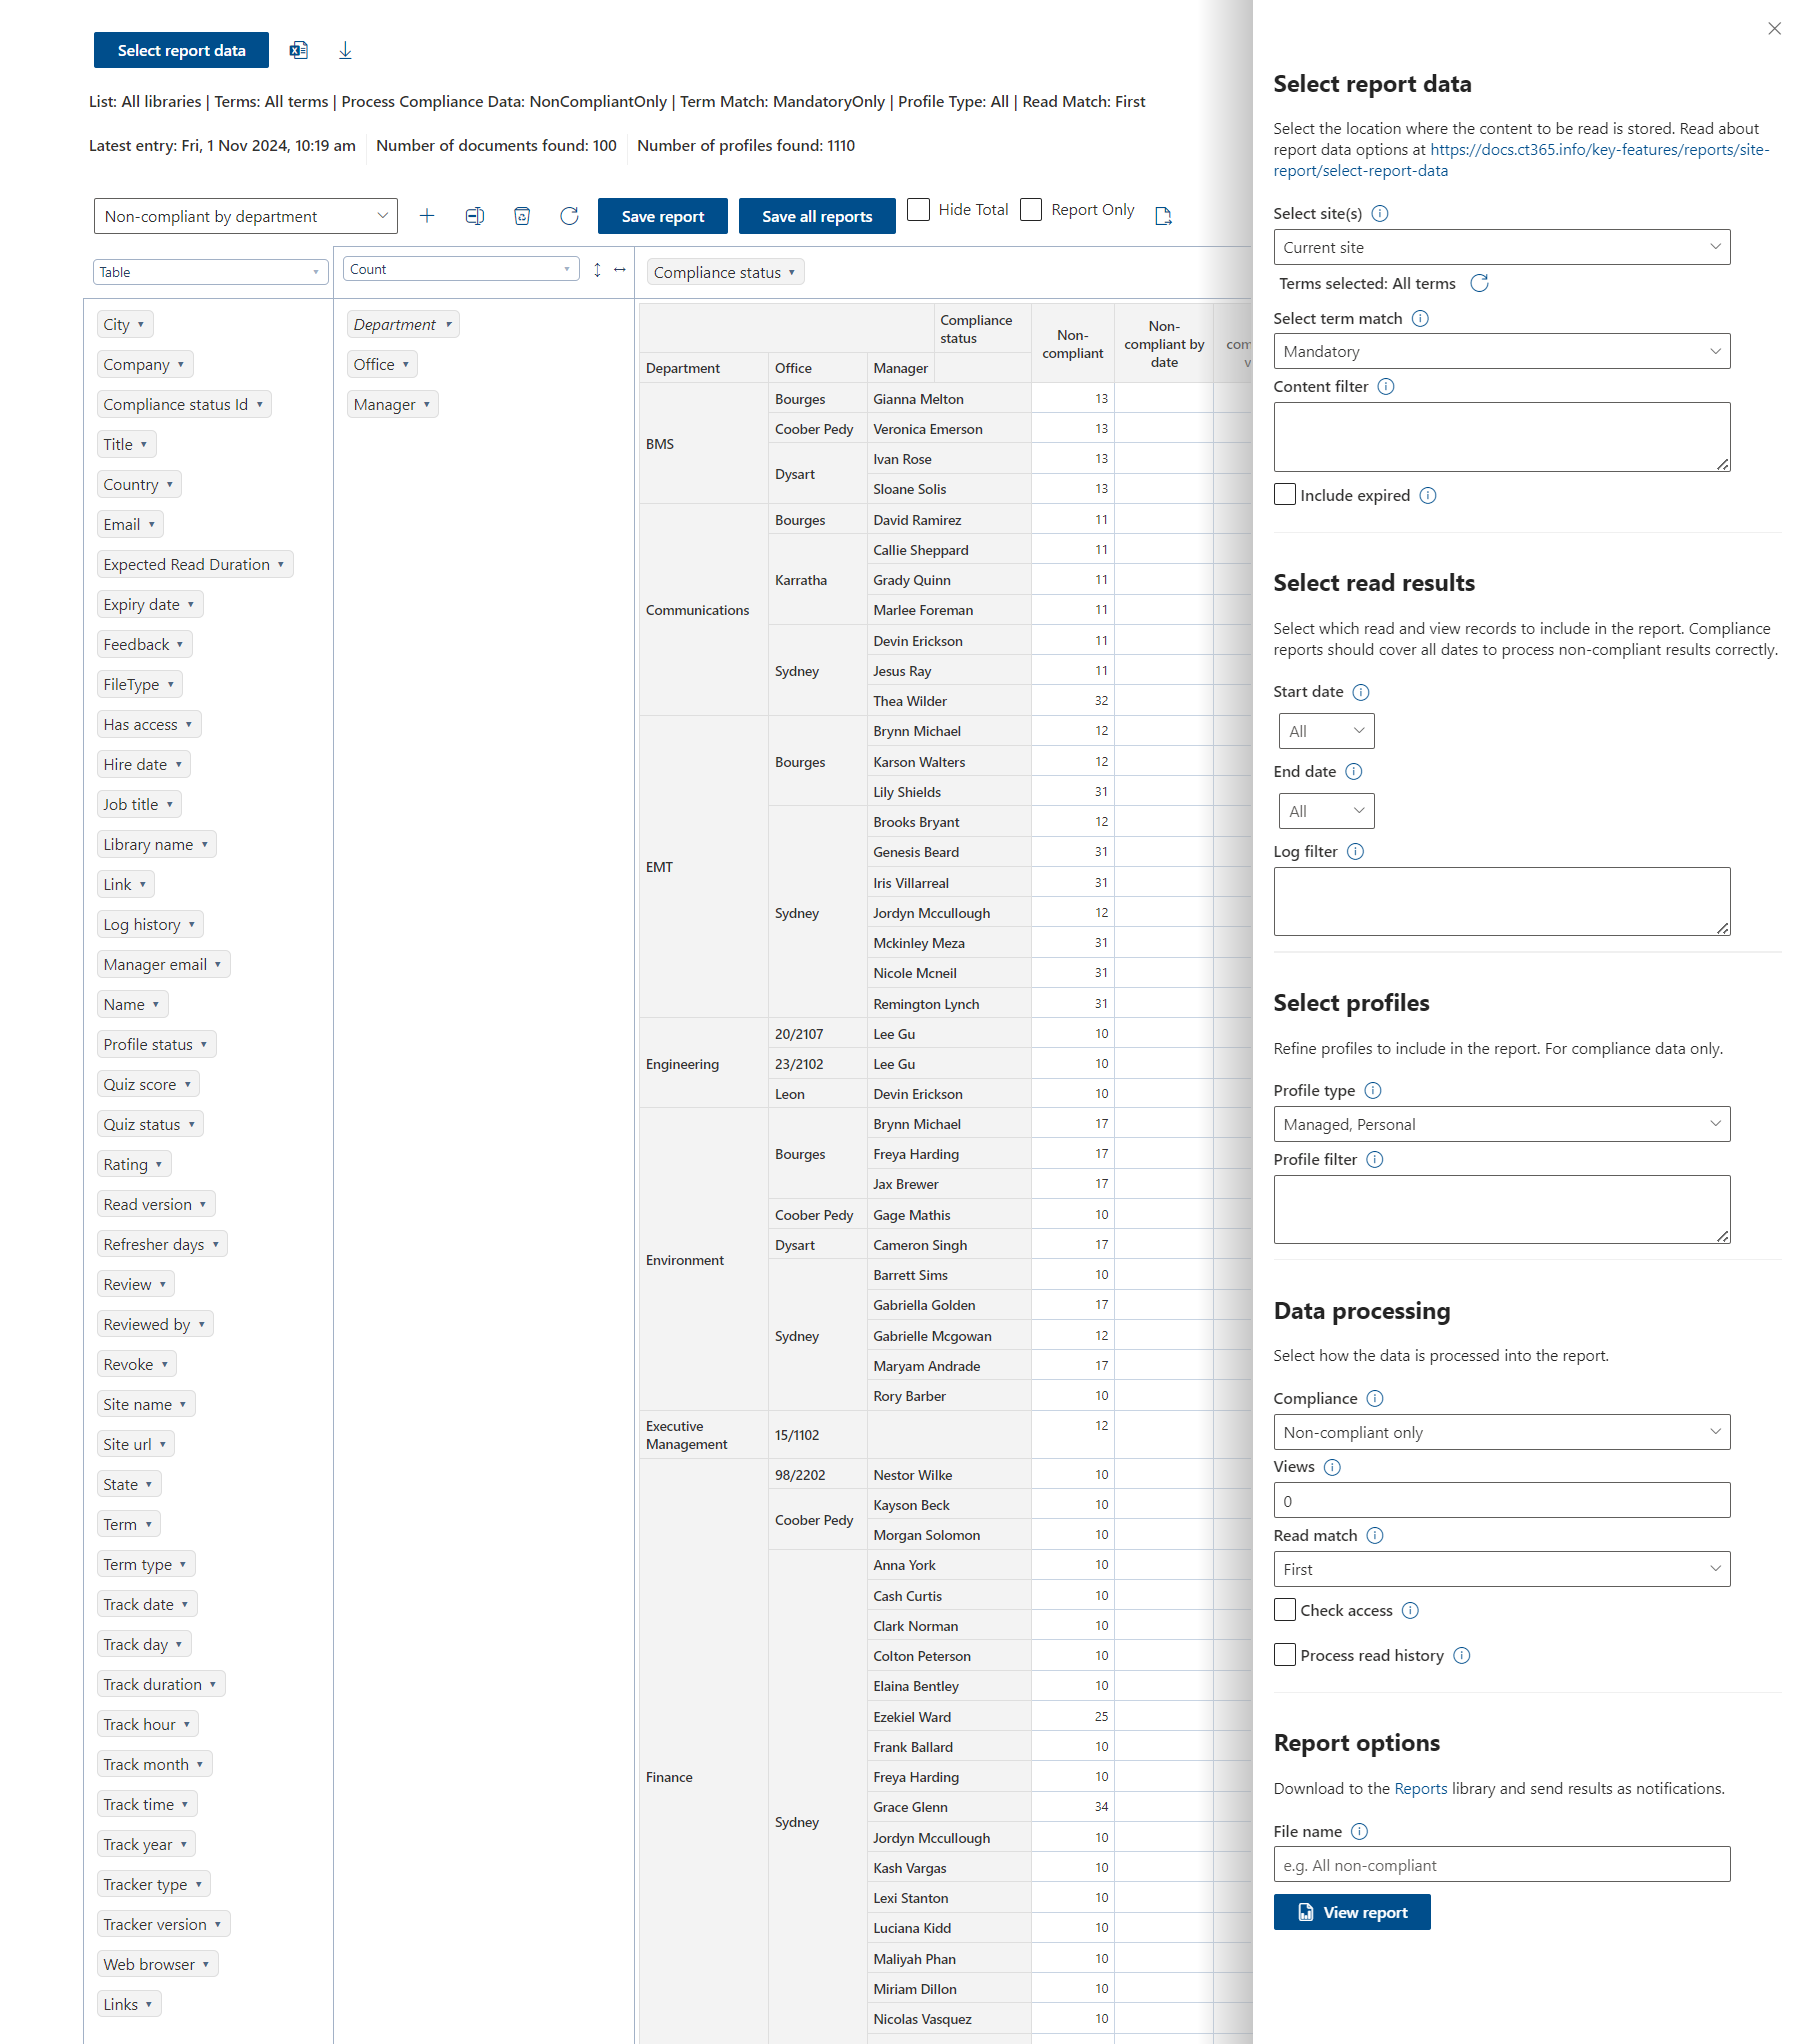Delete the report with trash icon

pos(522,216)
